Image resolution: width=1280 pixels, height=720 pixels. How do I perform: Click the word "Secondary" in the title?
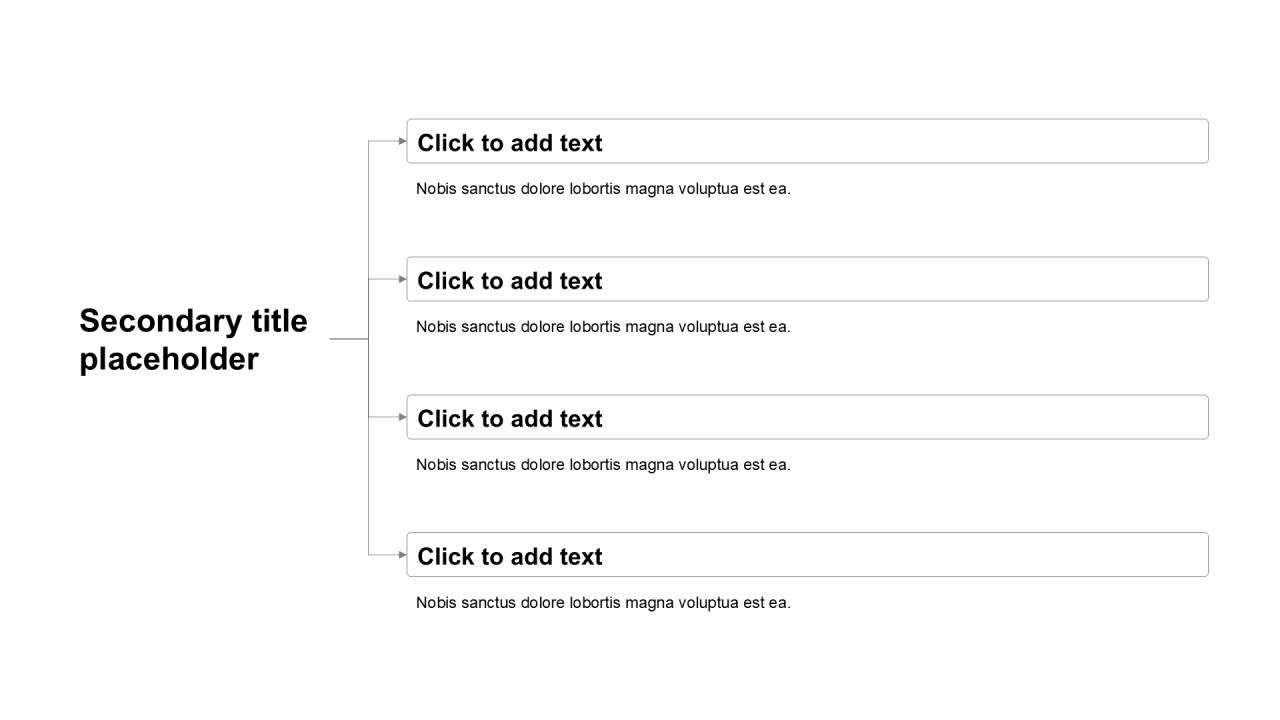click(x=157, y=321)
